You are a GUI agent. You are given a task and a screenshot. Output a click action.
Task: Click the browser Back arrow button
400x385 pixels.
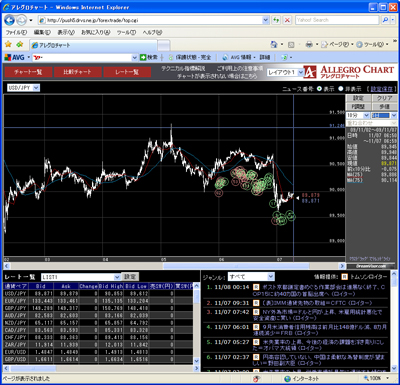(9, 20)
